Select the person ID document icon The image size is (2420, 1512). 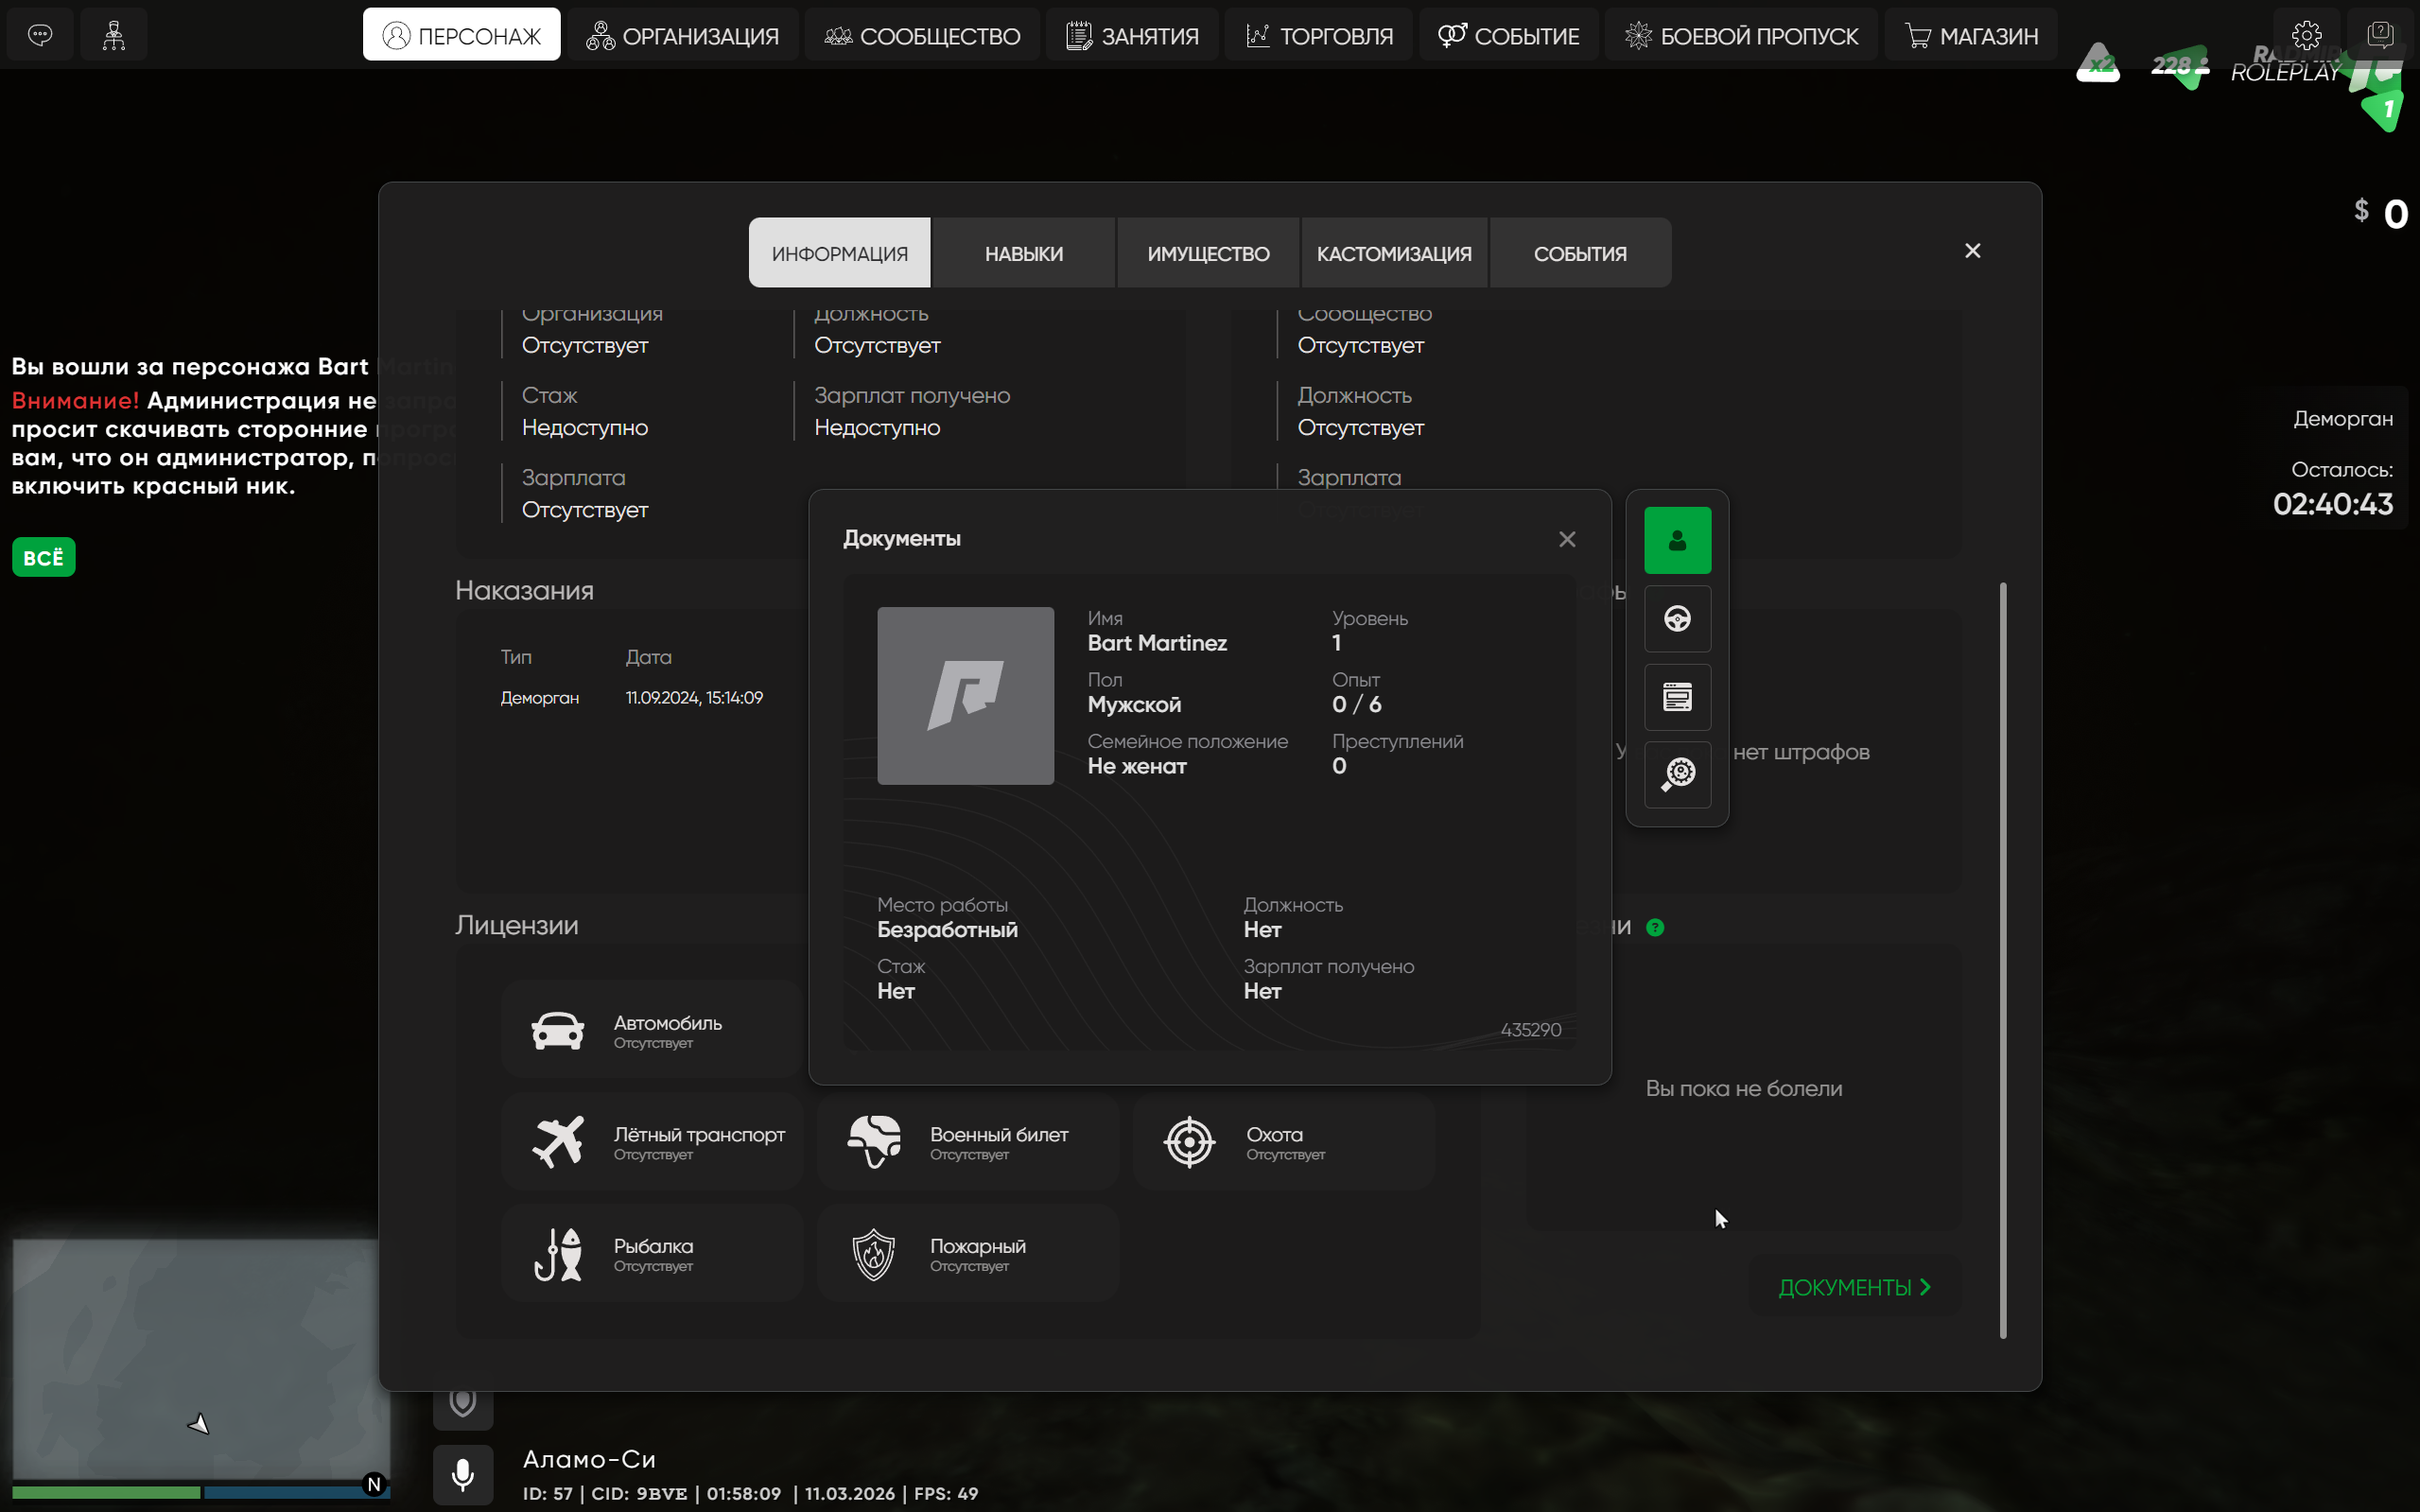(x=1677, y=541)
